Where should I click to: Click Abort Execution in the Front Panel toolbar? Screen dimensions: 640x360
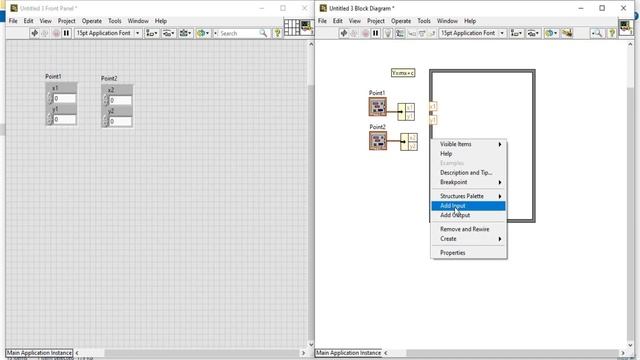coord(56,33)
